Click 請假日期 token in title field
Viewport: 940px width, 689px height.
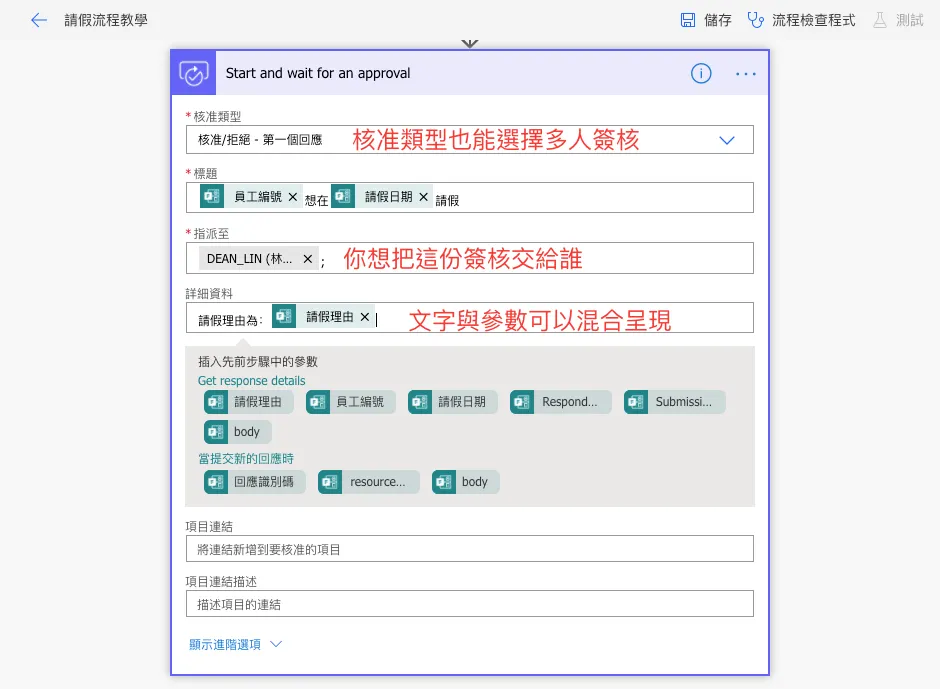(381, 197)
